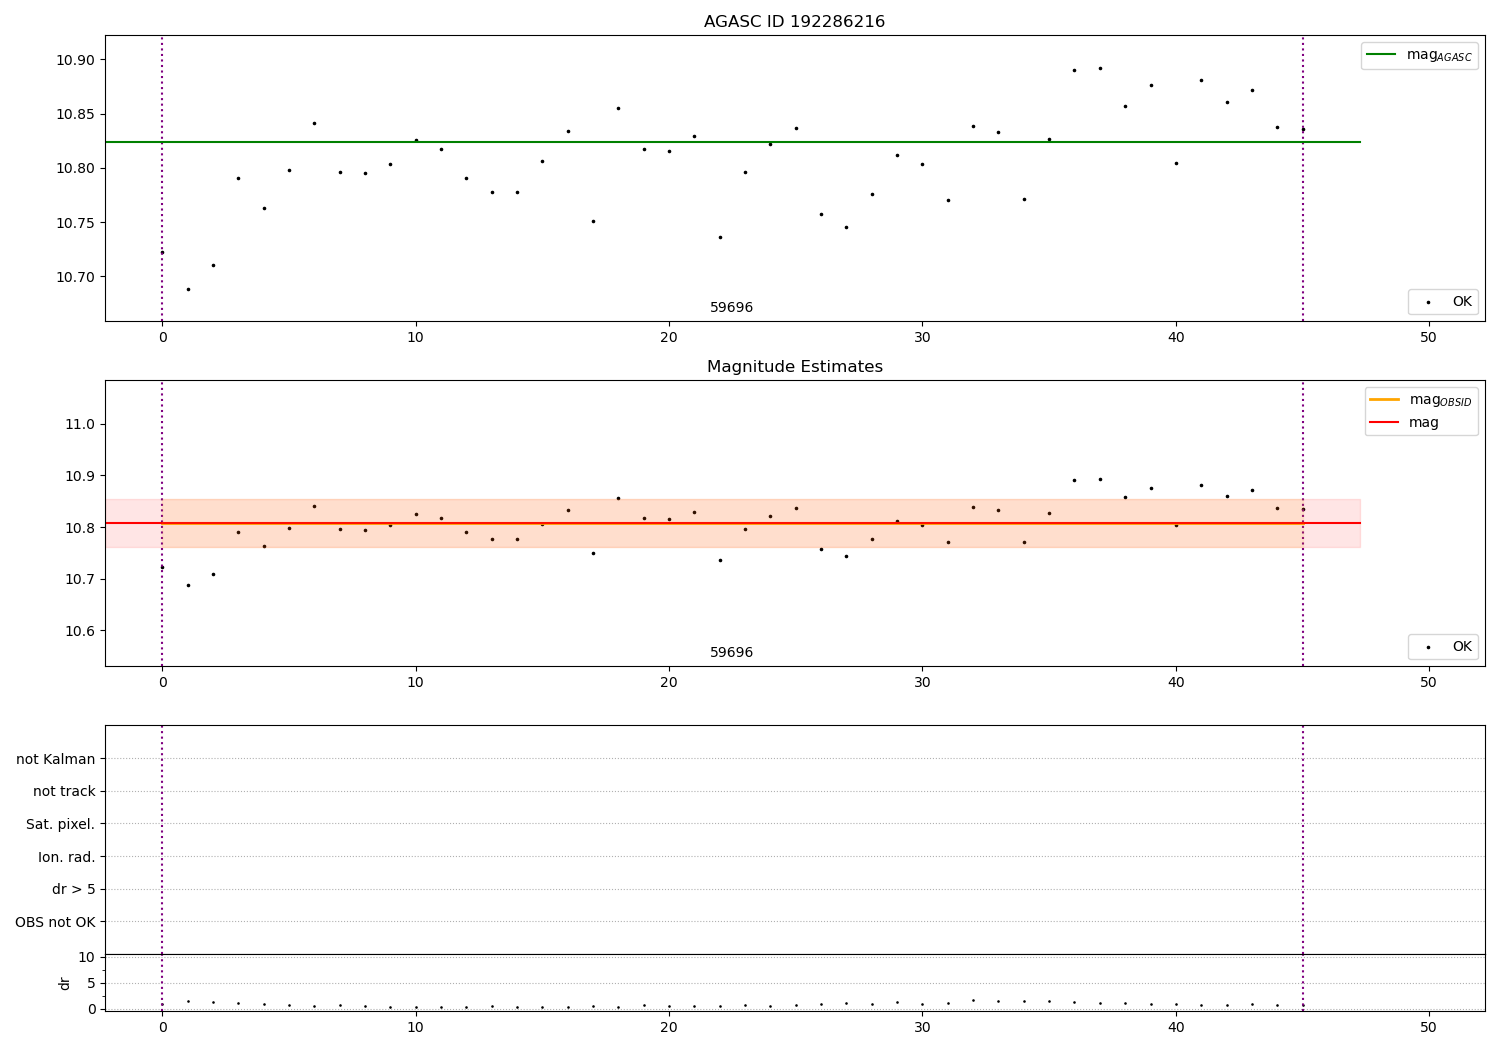
Task: Click the Sat. pixel. row label
Action: [x=61, y=824]
